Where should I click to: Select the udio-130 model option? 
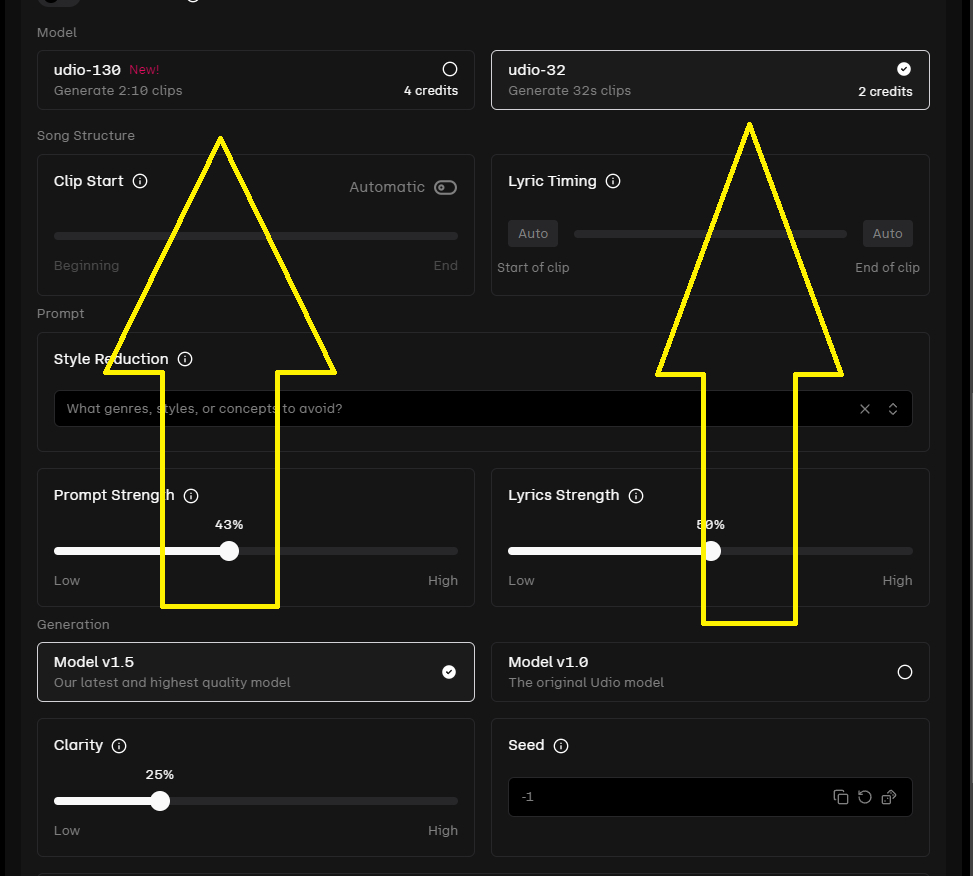tap(256, 80)
